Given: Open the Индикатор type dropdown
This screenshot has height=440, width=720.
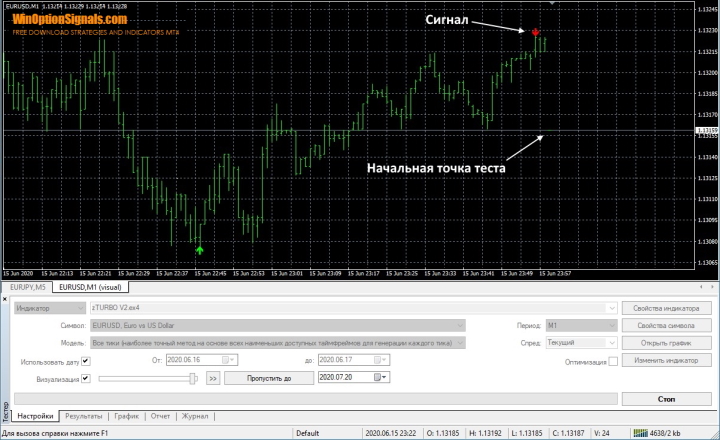Looking at the screenshot, I should pyautogui.click(x=80, y=308).
